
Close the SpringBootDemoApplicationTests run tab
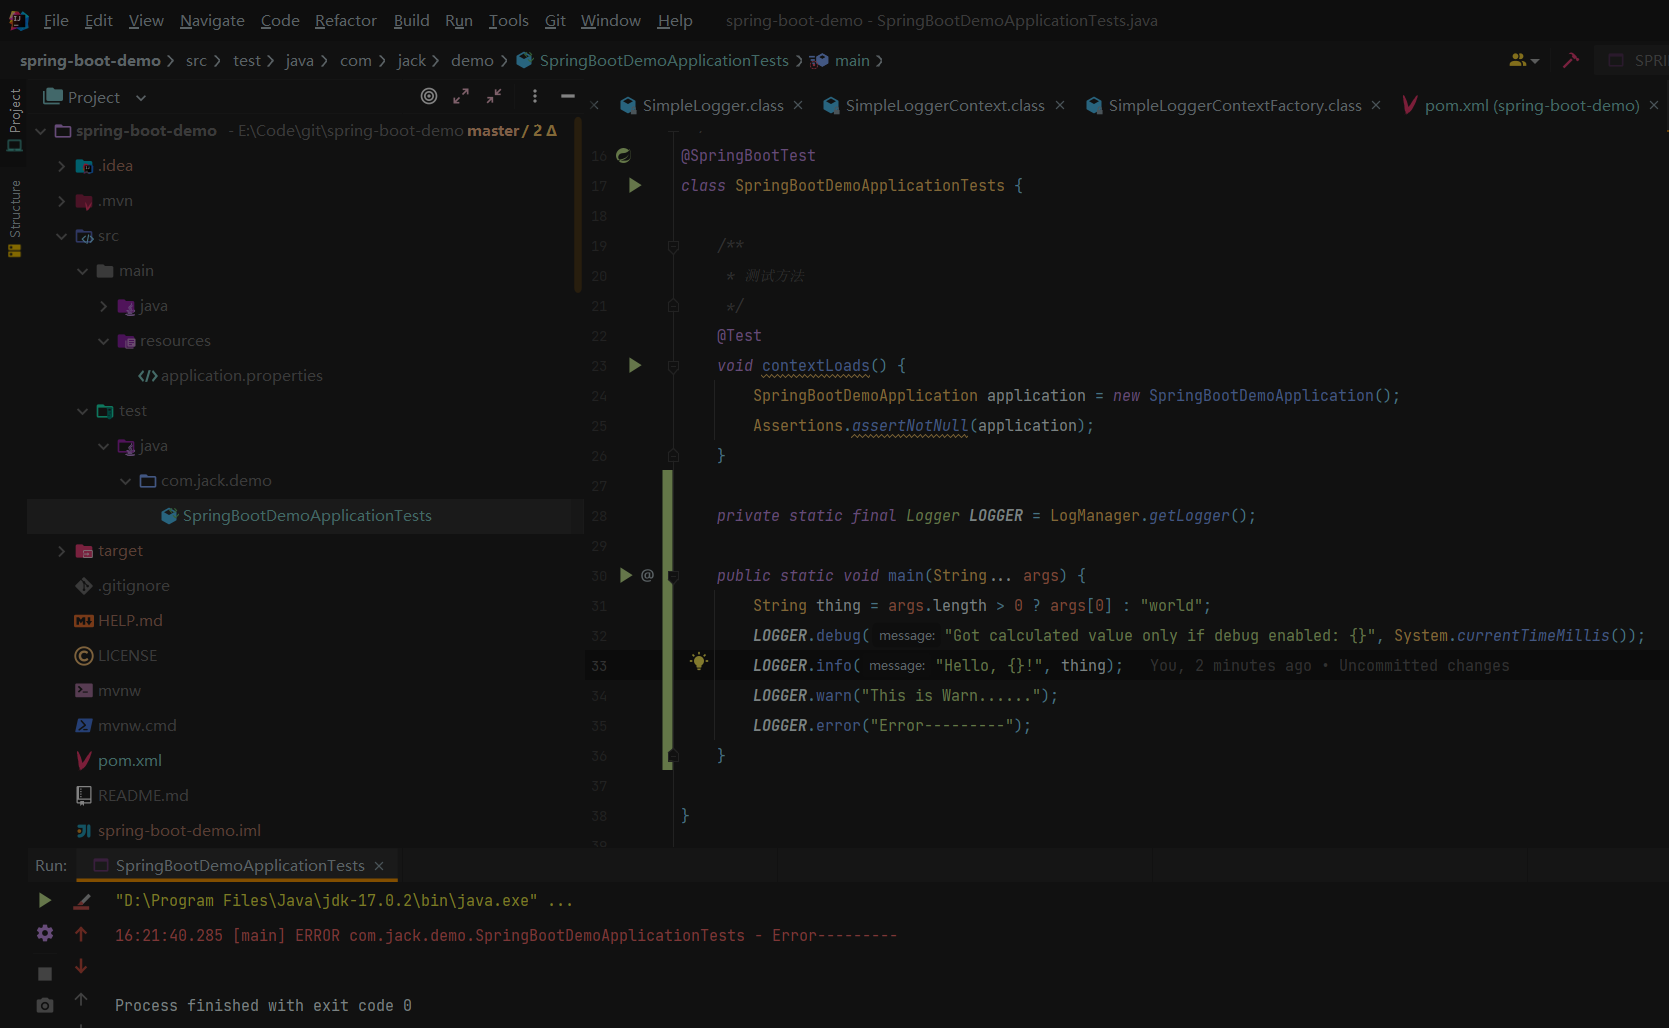coord(379,866)
